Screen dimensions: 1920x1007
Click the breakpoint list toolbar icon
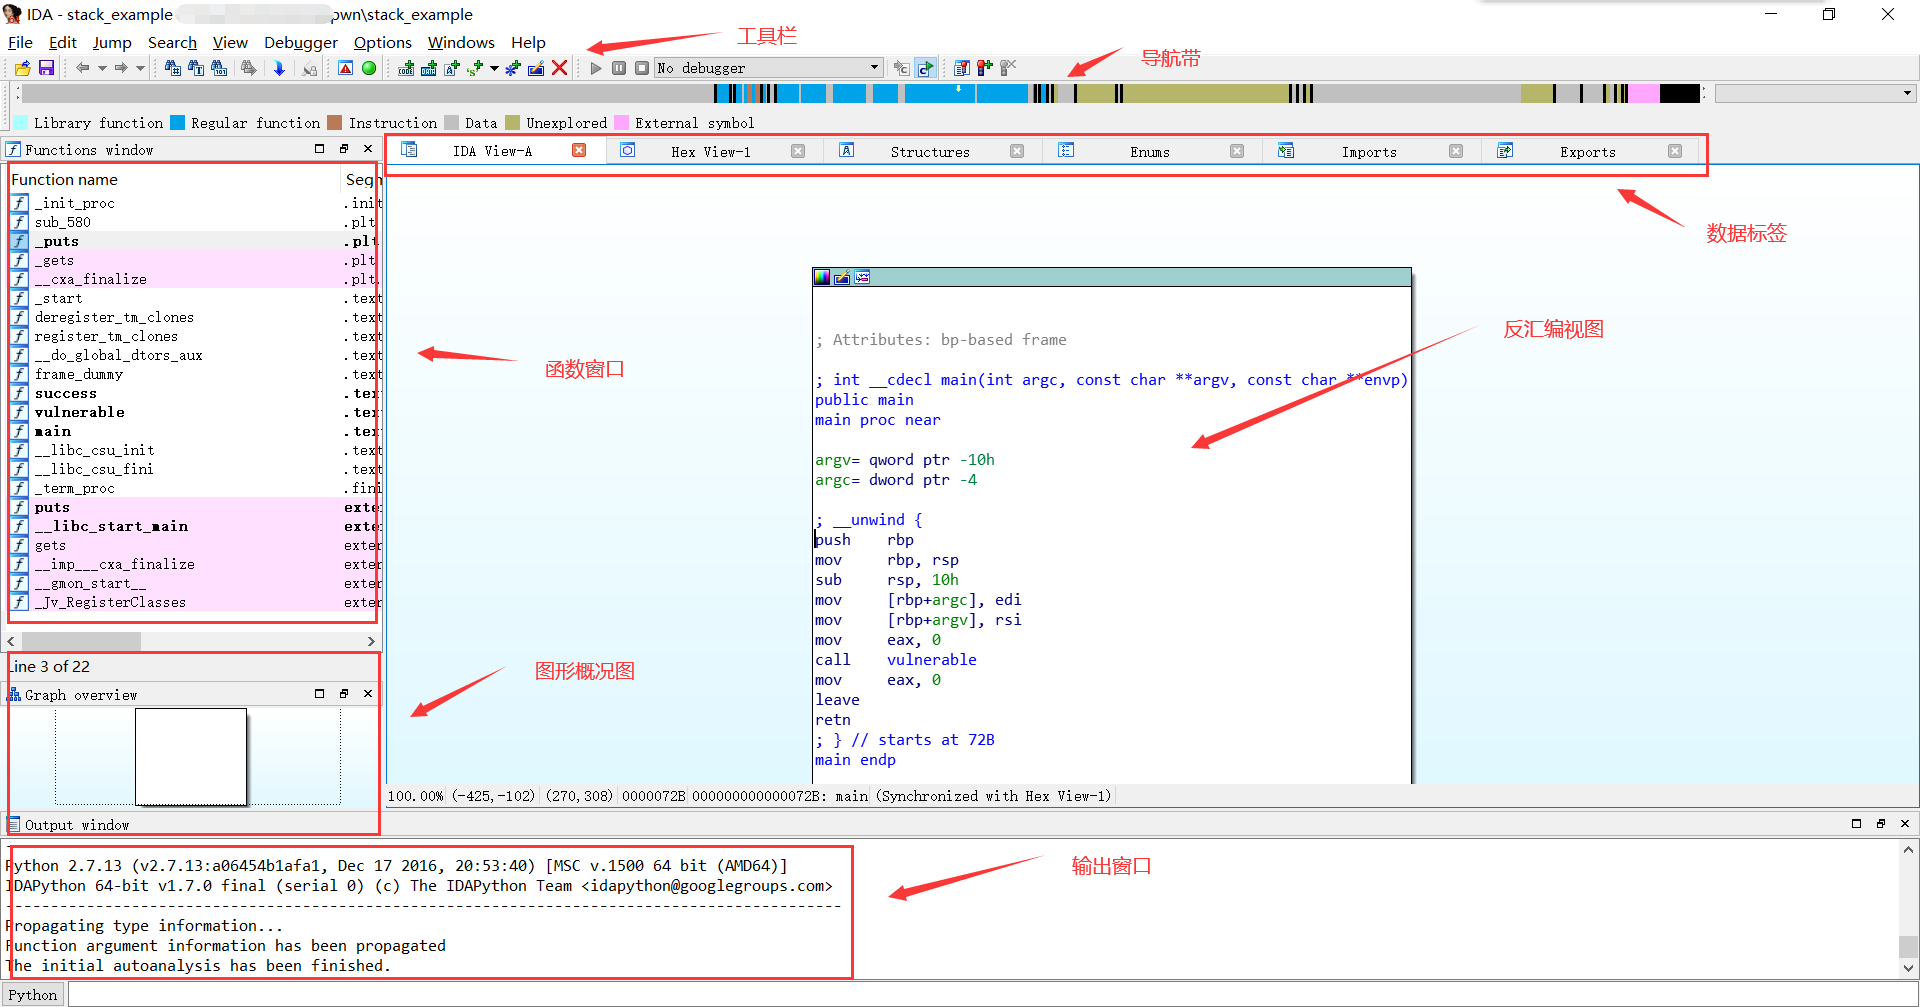point(961,68)
